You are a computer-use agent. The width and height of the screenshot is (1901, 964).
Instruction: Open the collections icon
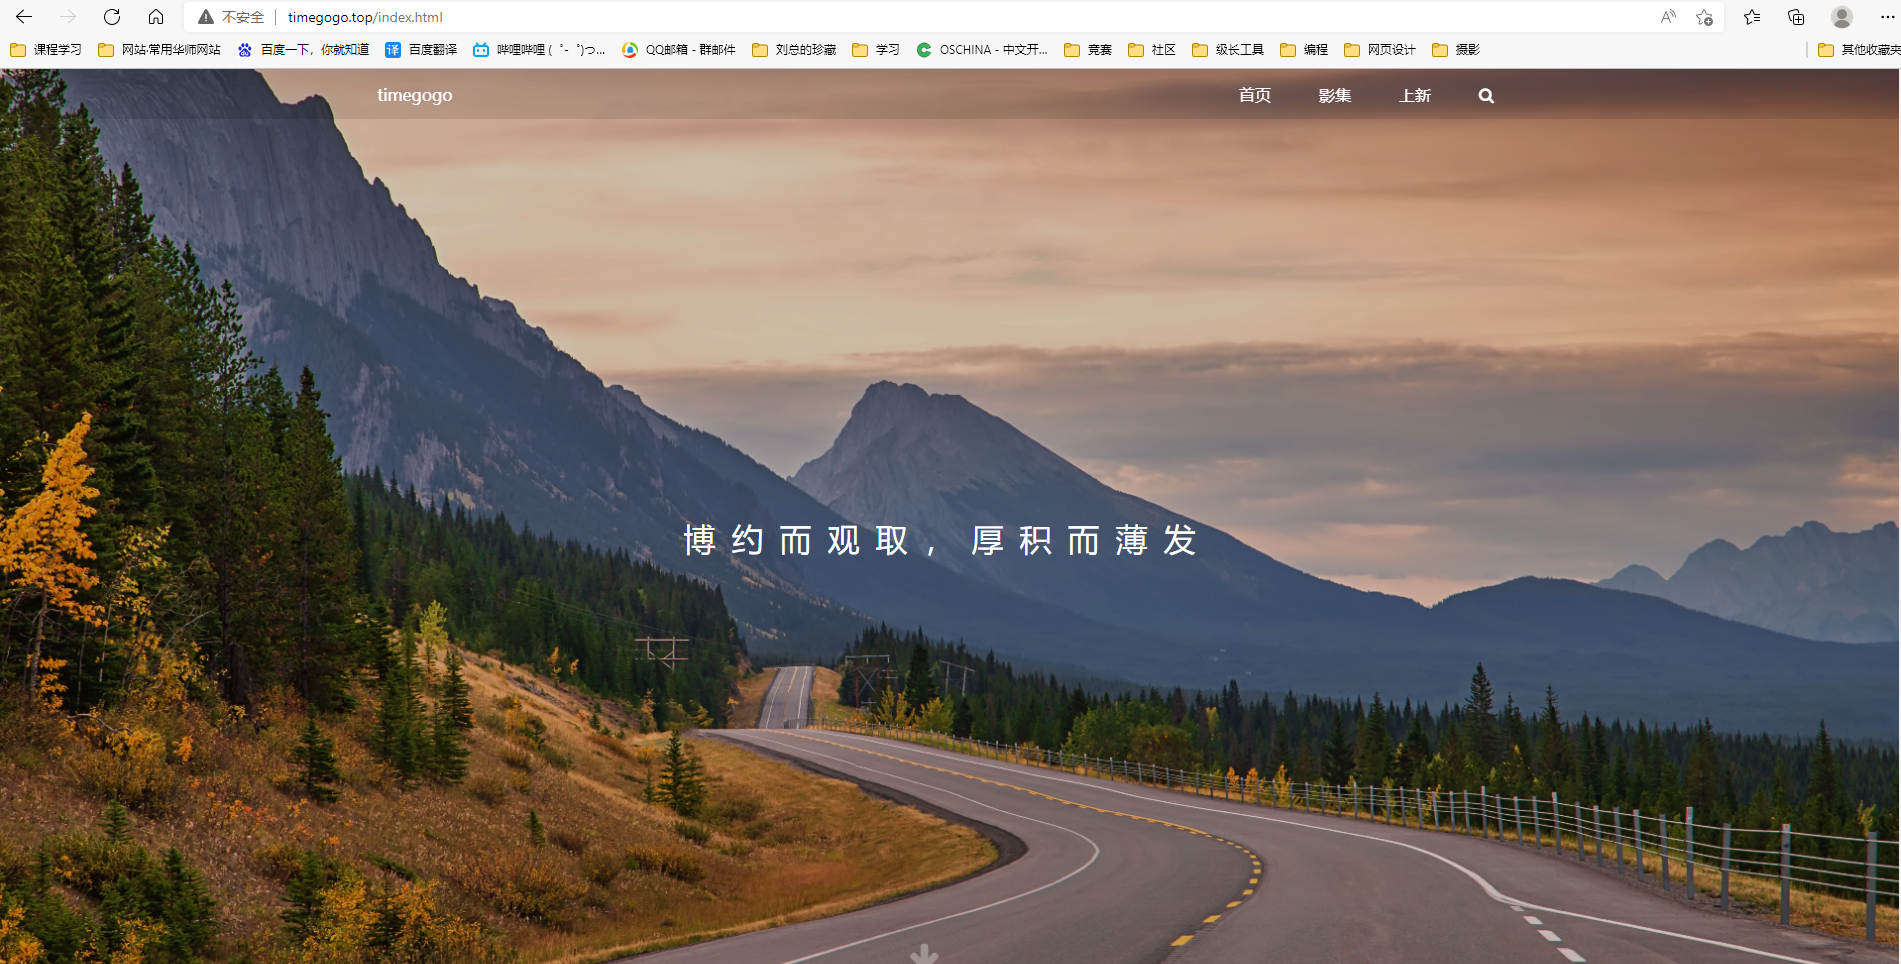(1796, 17)
